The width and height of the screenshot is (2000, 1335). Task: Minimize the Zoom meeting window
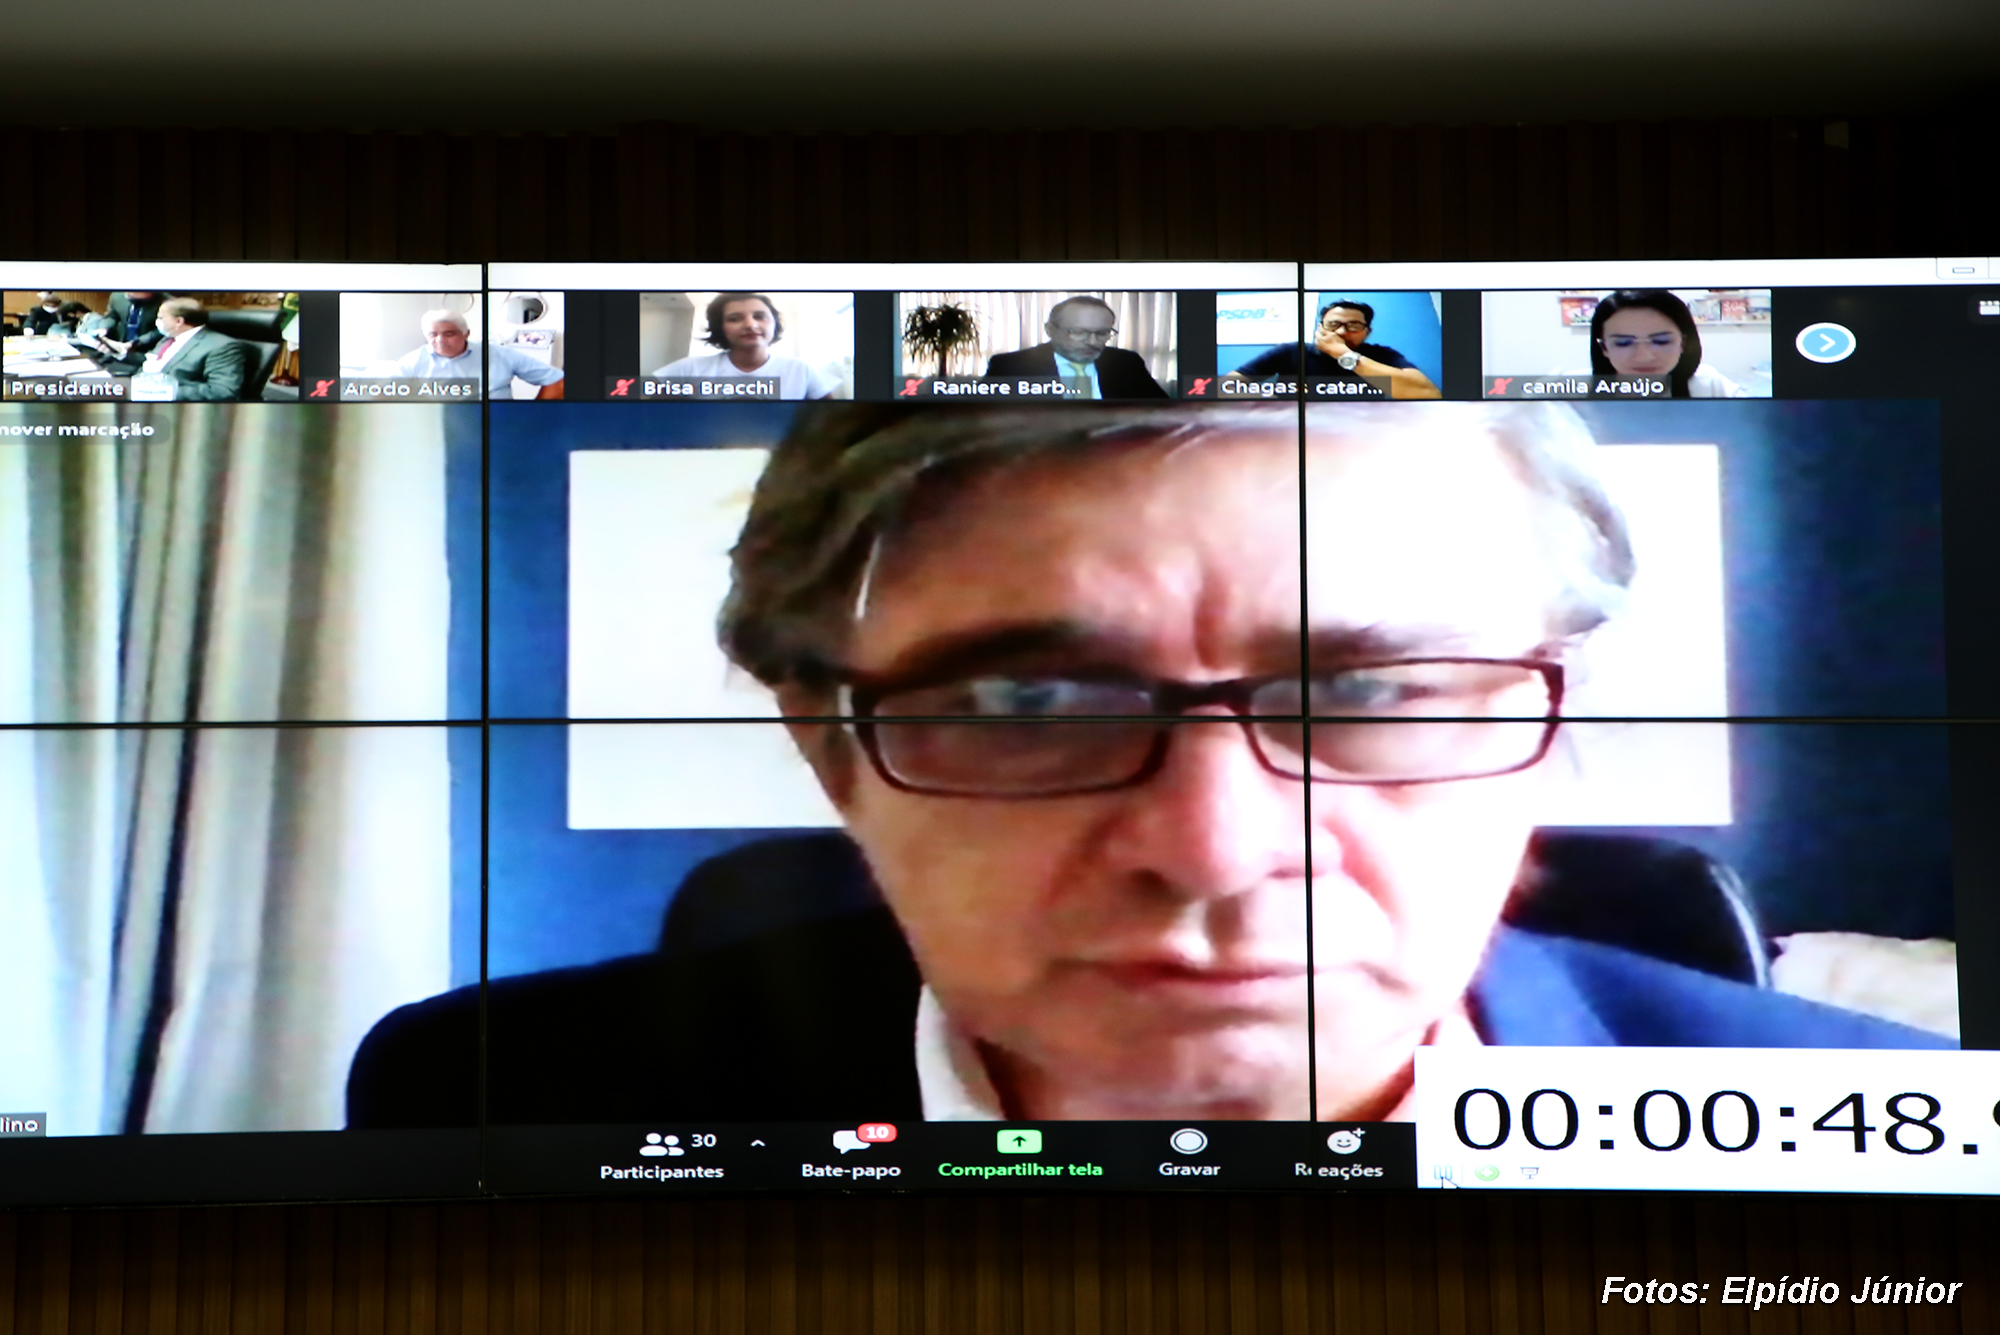(1963, 270)
